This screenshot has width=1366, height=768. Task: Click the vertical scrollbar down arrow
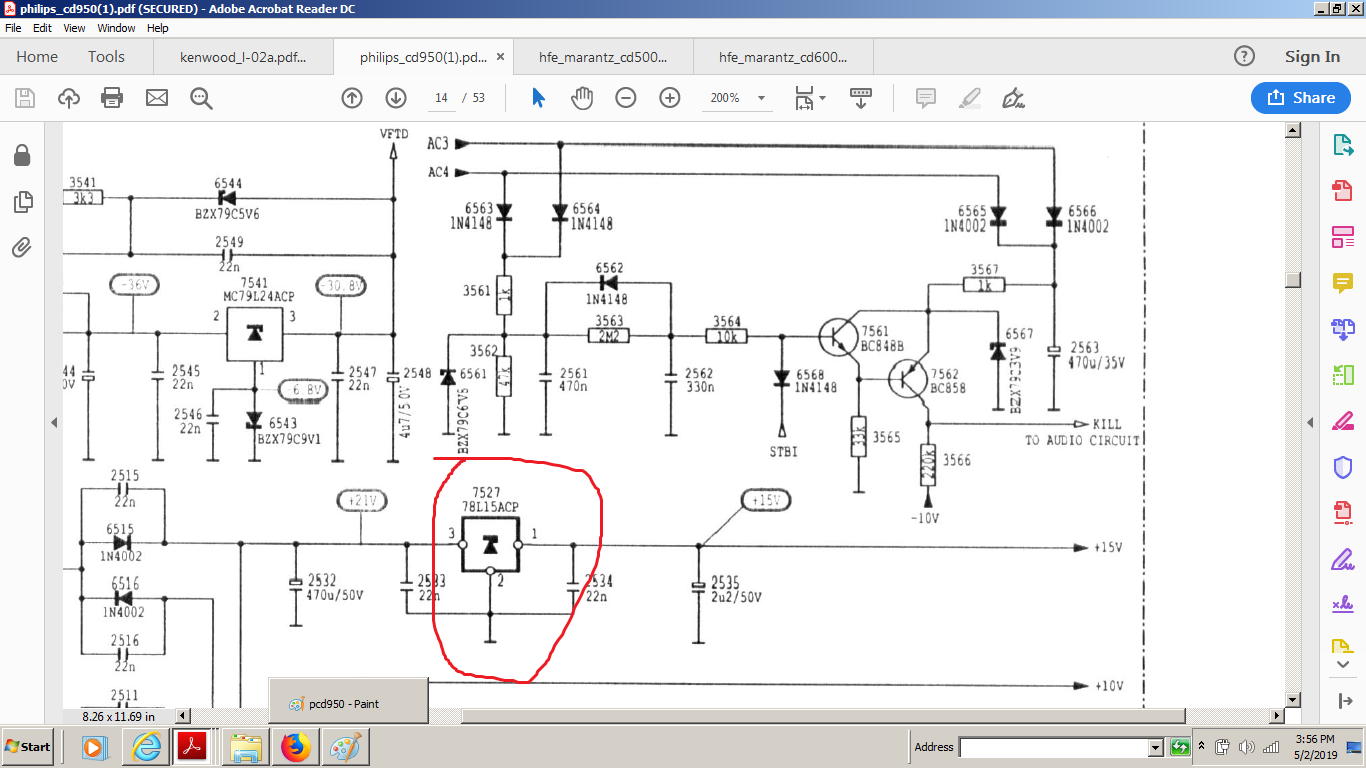tap(1293, 699)
